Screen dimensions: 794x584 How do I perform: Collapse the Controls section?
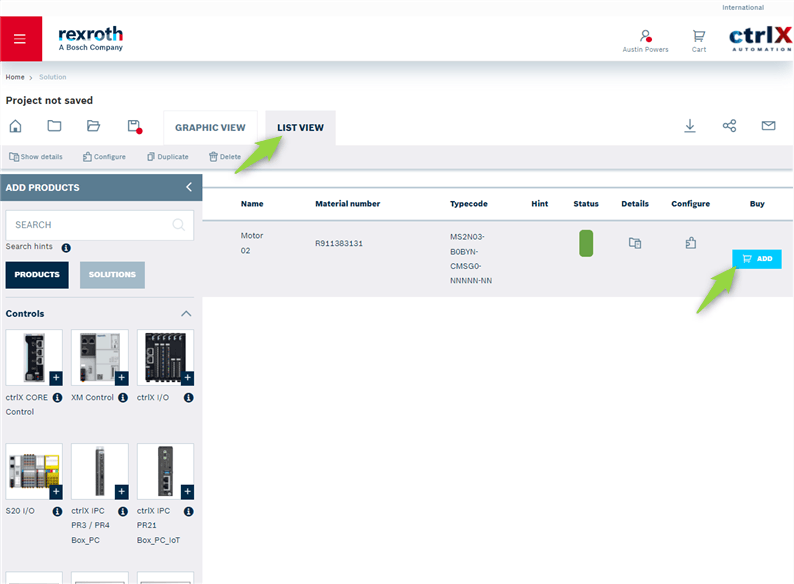click(x=186, y=314)
